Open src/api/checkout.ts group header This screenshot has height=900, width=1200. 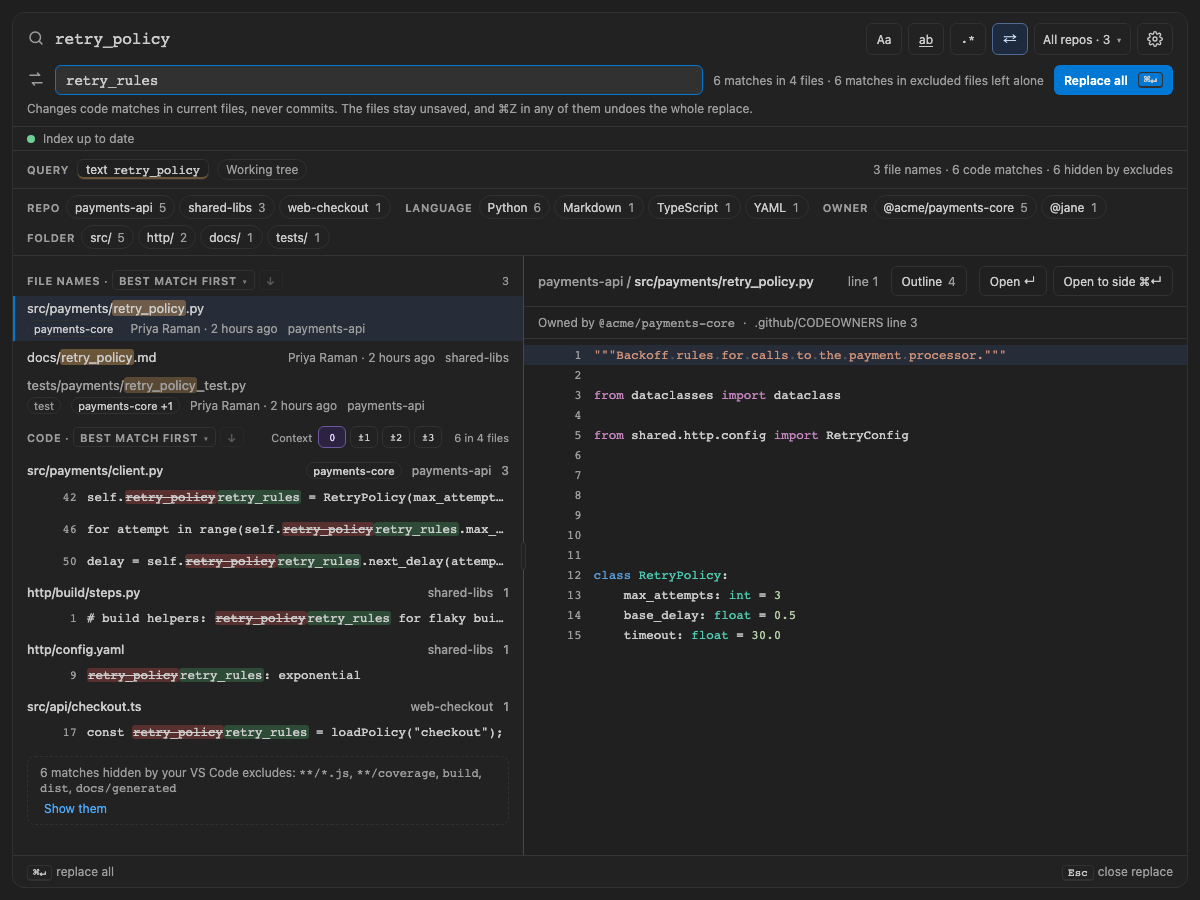click(267, 707)
